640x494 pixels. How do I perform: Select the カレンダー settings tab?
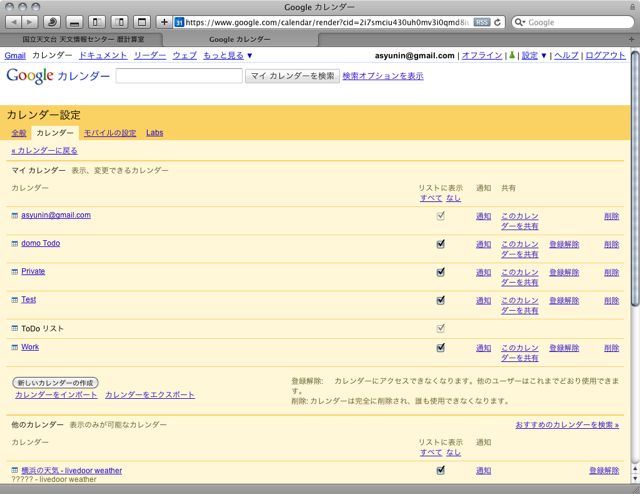point(55,133)
